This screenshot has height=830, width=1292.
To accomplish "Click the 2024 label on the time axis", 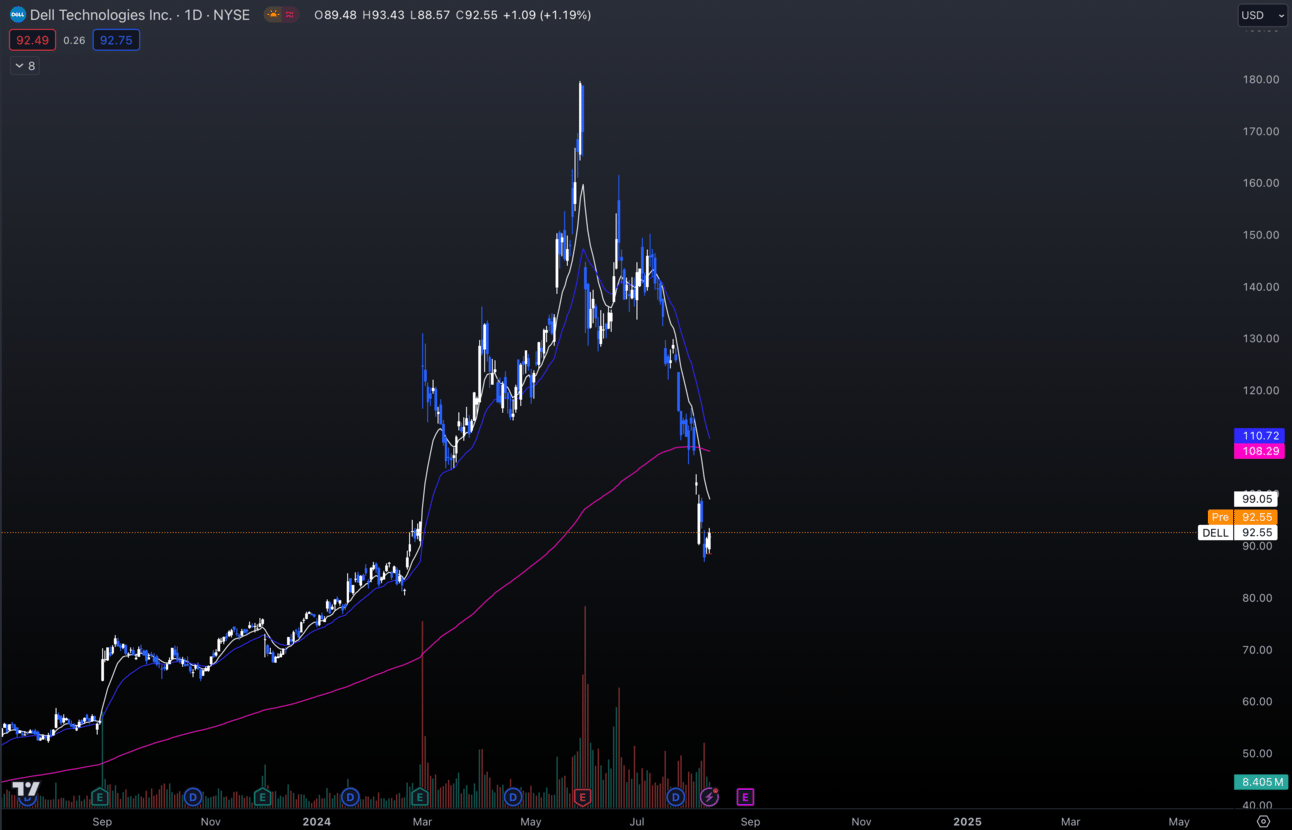I will click(317, 822).
